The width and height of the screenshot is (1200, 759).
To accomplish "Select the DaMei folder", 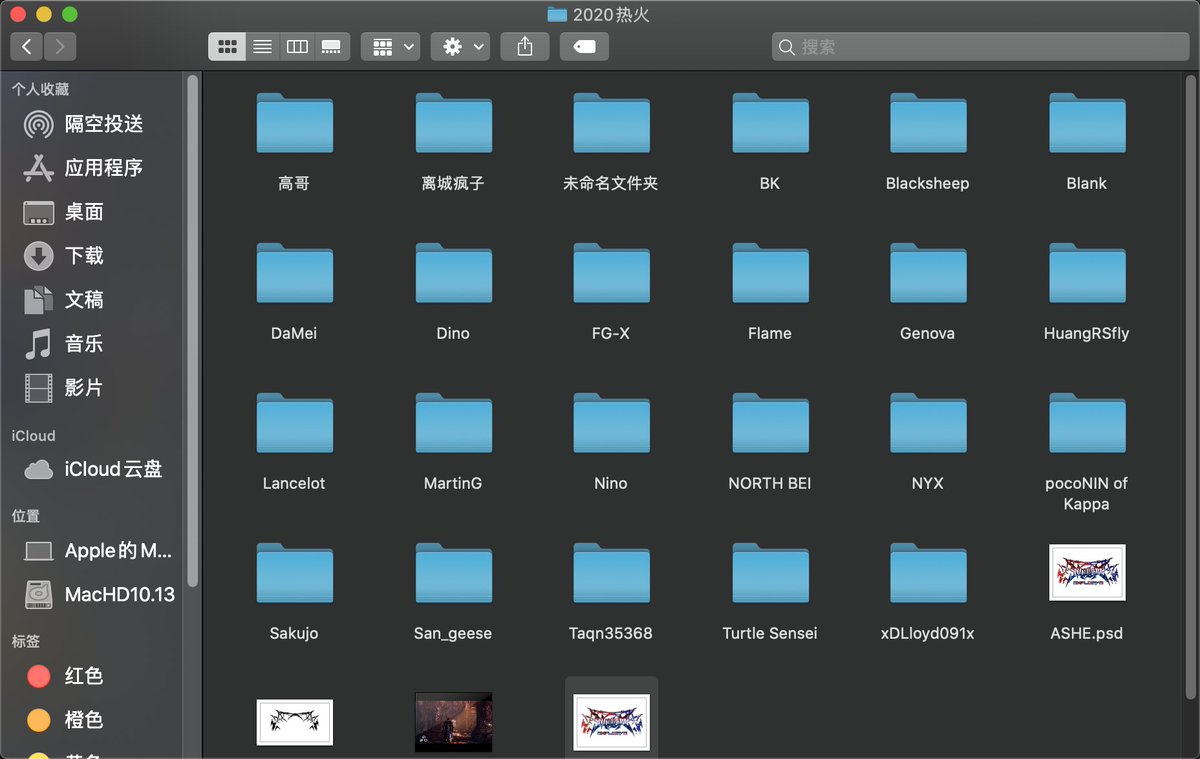I will pyautogui.click(x=295, y=273).
